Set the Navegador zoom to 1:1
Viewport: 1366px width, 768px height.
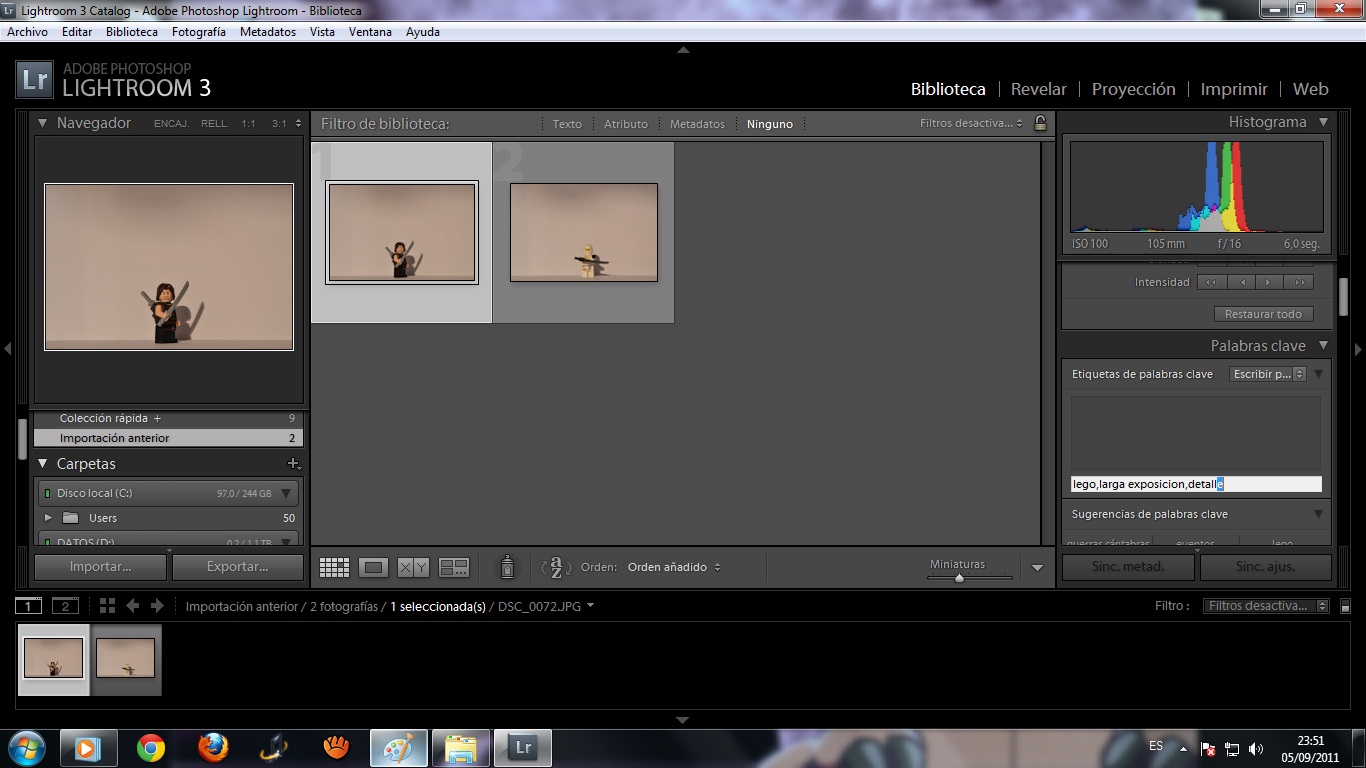point(248,124)
